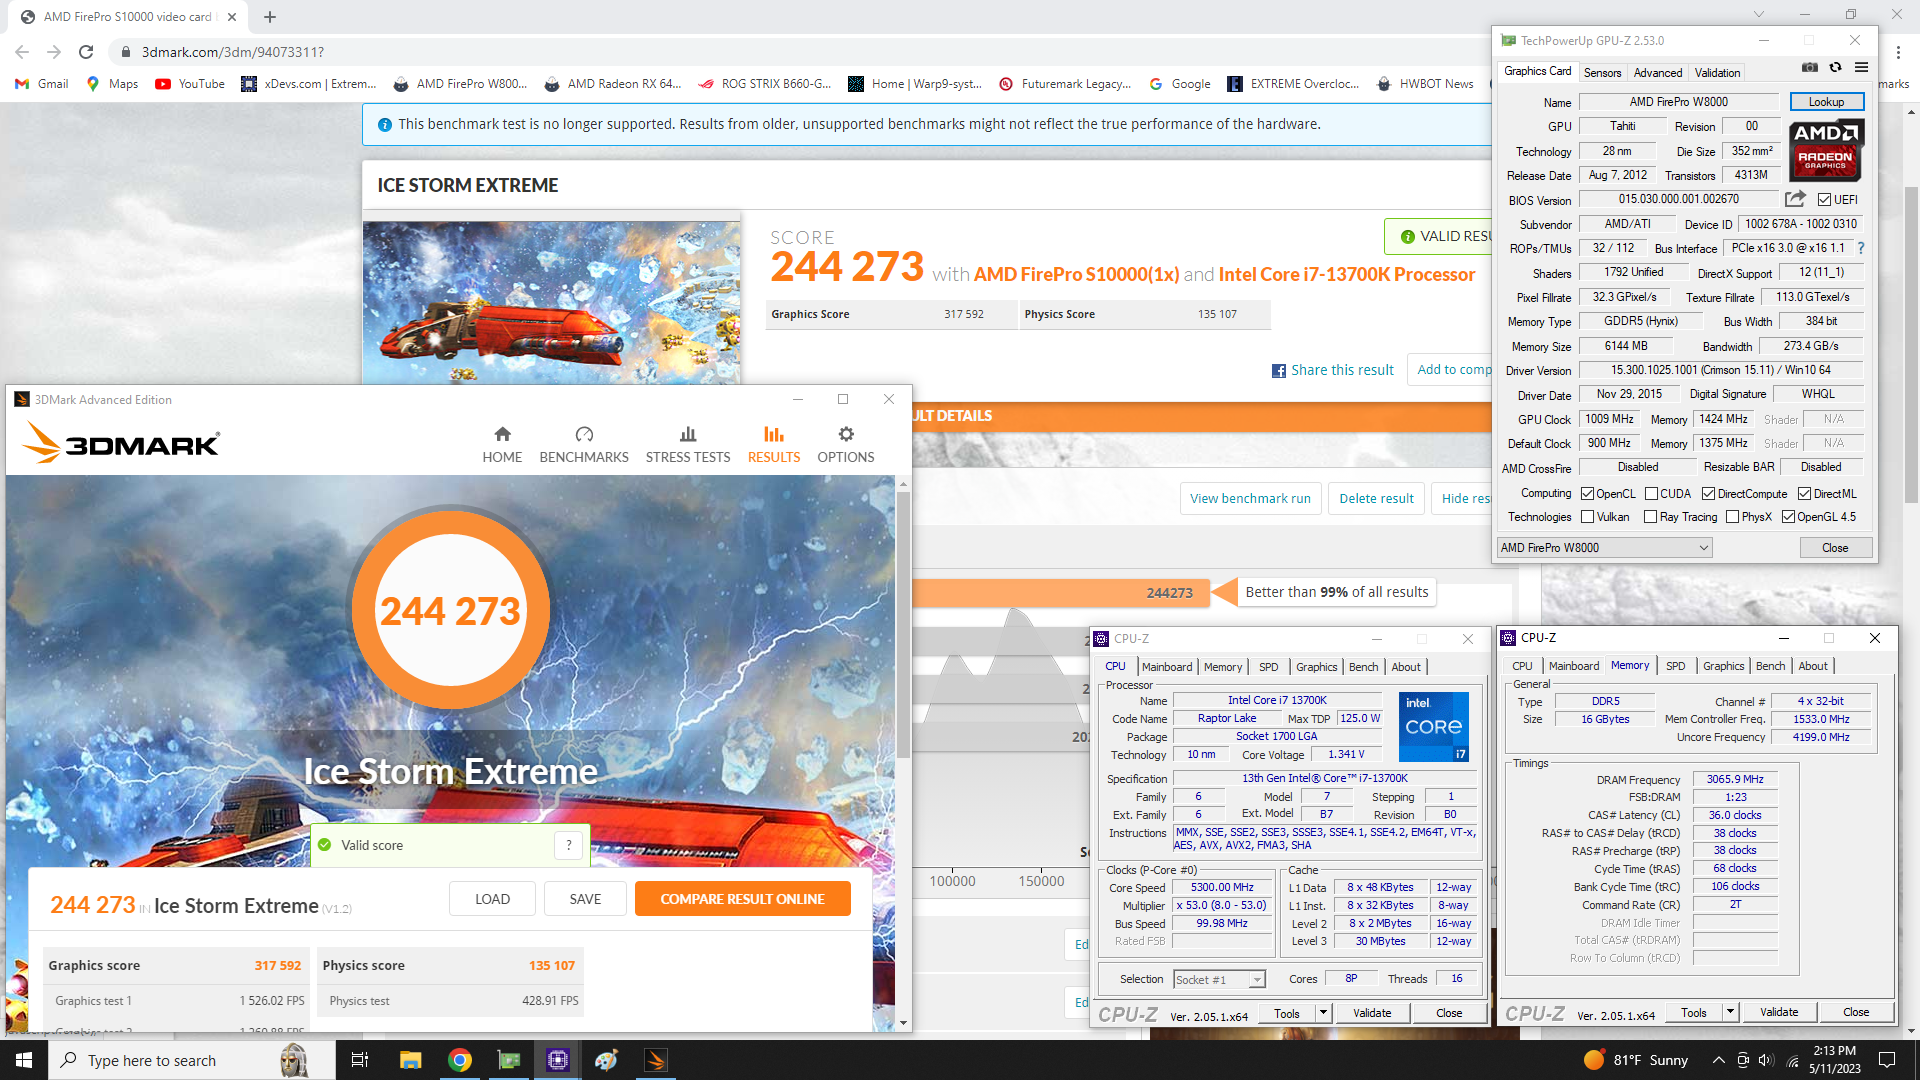This screenshot has height=1080, width=1920.
Task: Open Mainboard tab in the left CPU-Z window
Action: tap(1167, 667)
